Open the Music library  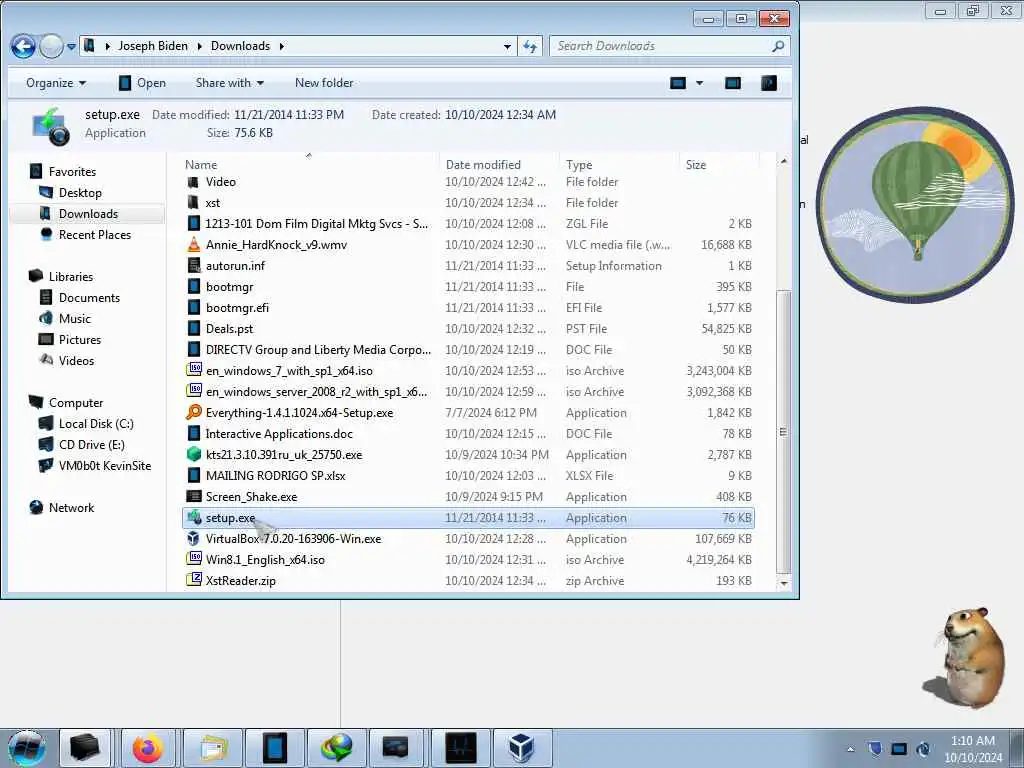point(74,319)
